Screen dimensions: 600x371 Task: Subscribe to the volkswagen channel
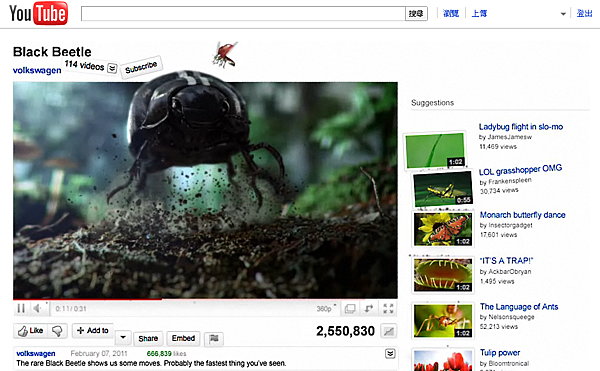141,67
